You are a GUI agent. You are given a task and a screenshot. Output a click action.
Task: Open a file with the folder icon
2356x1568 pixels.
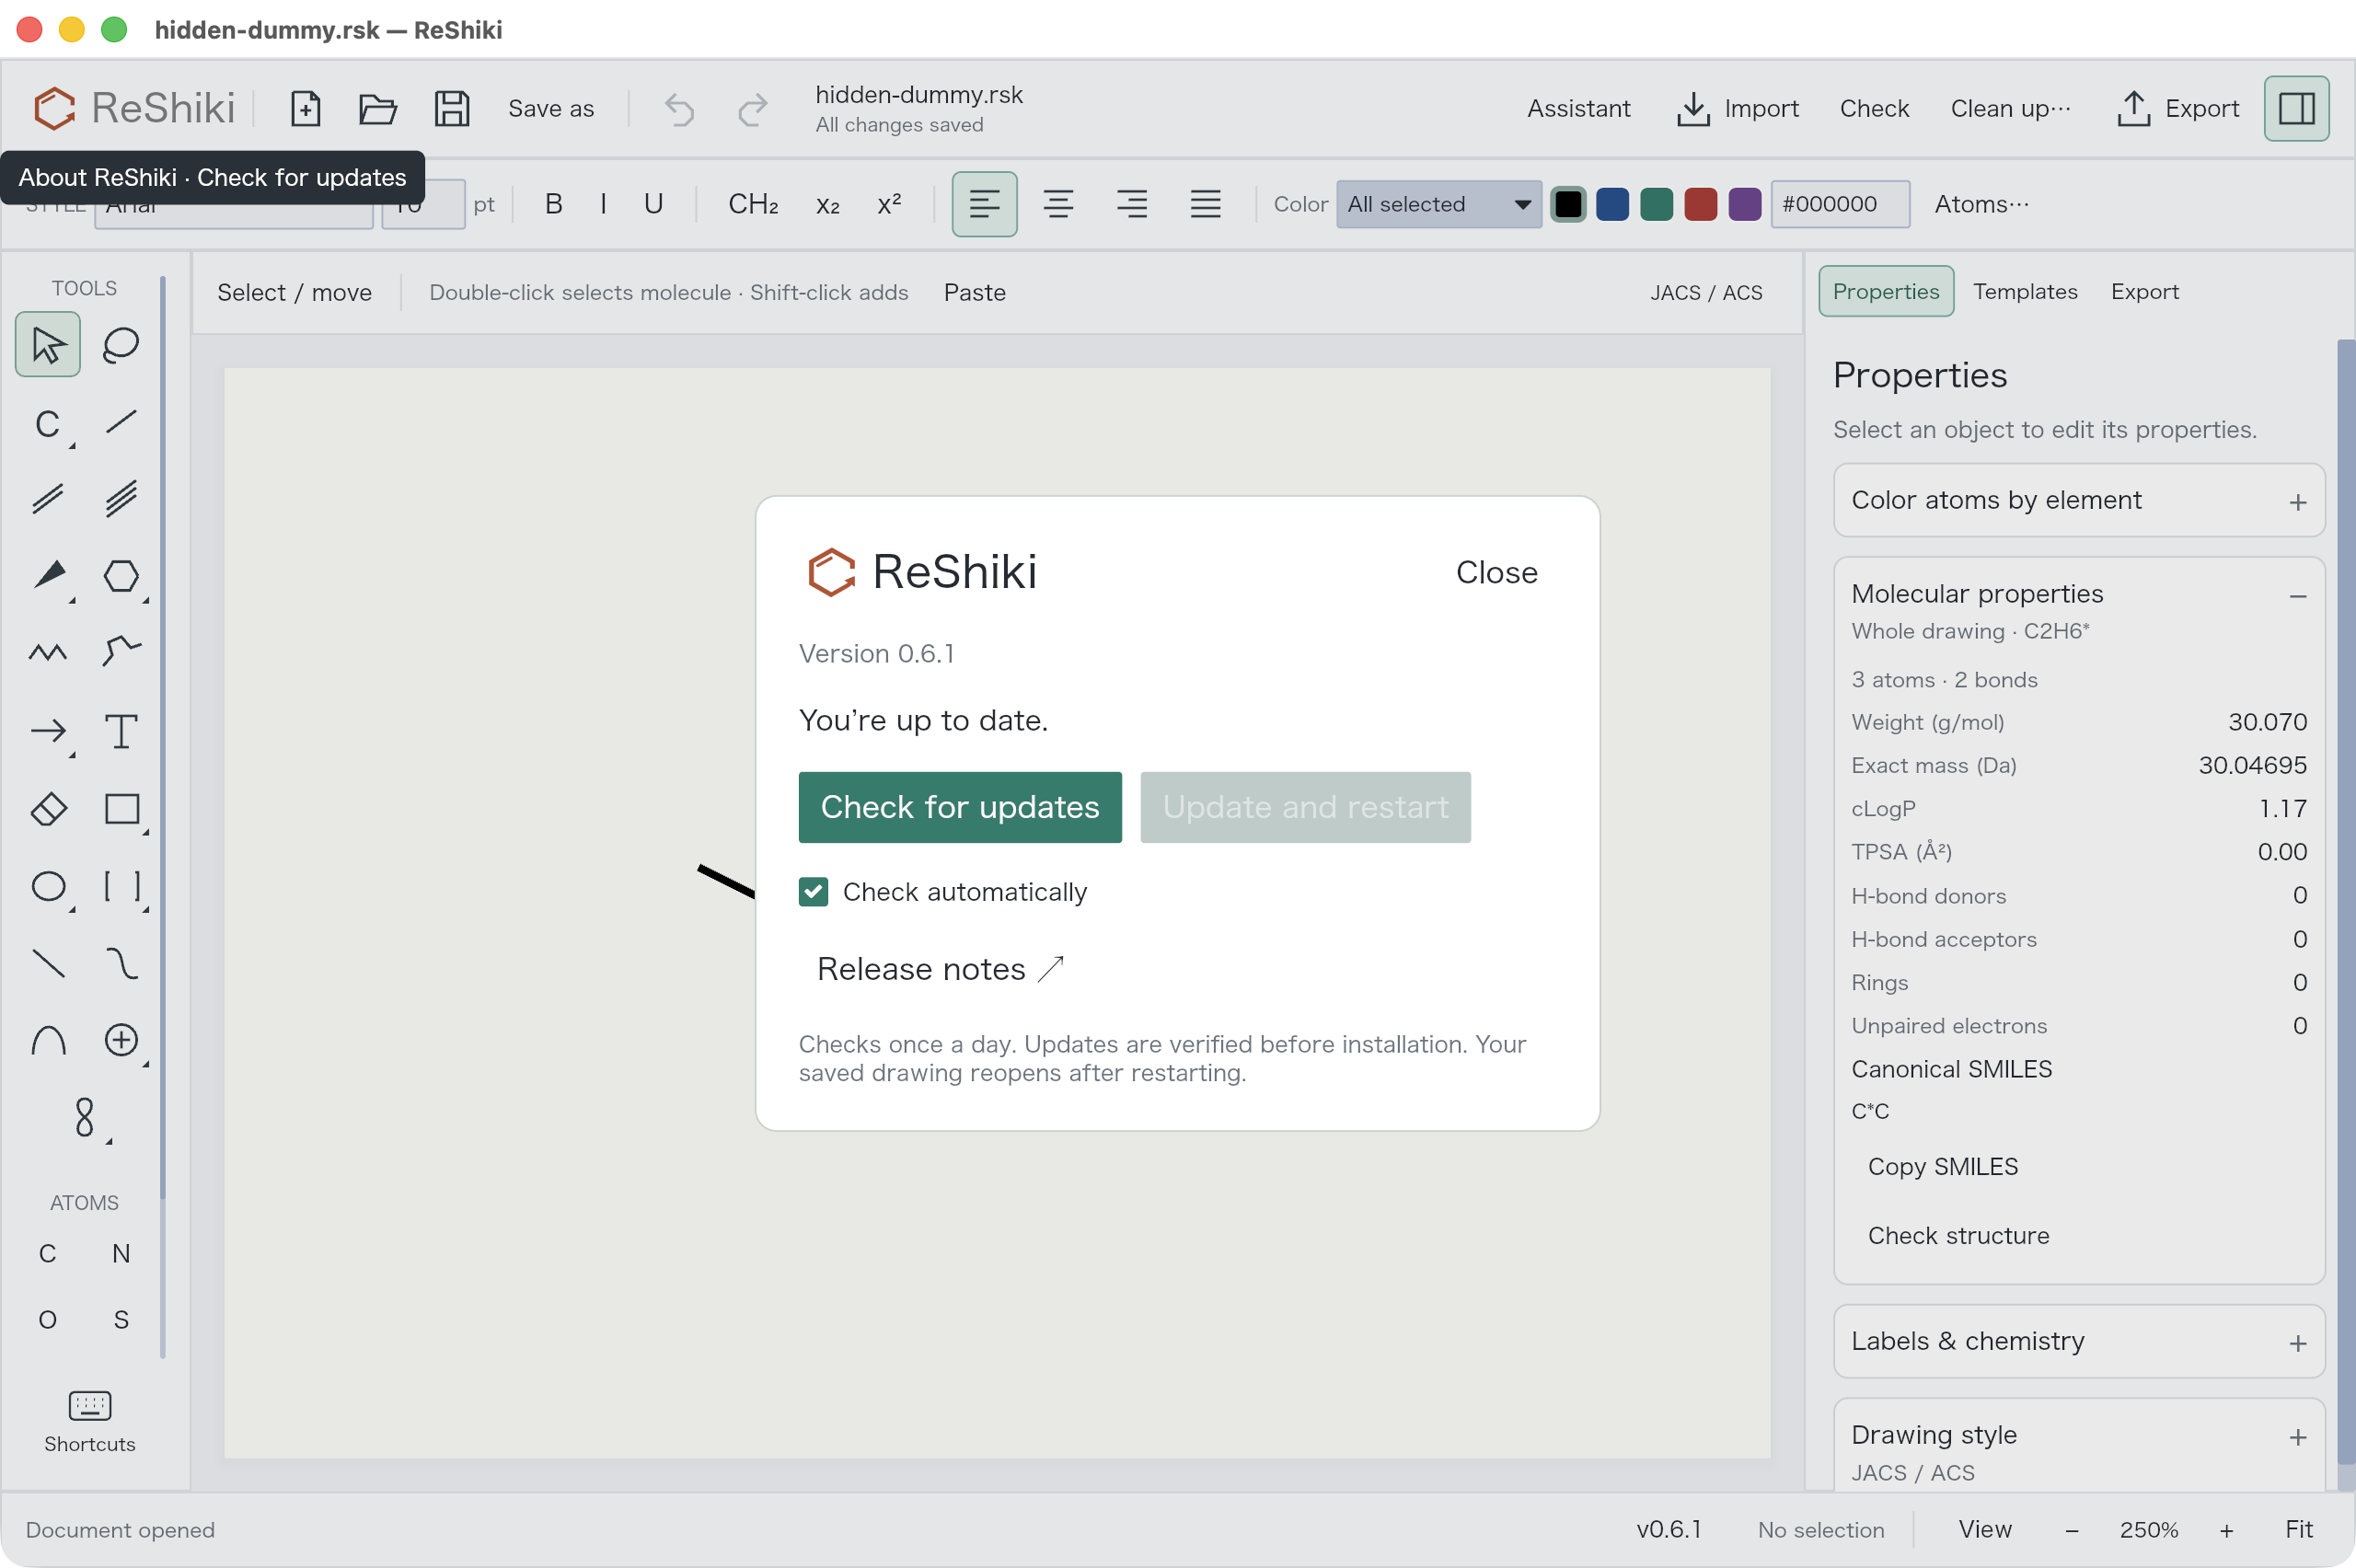(378, 108)
